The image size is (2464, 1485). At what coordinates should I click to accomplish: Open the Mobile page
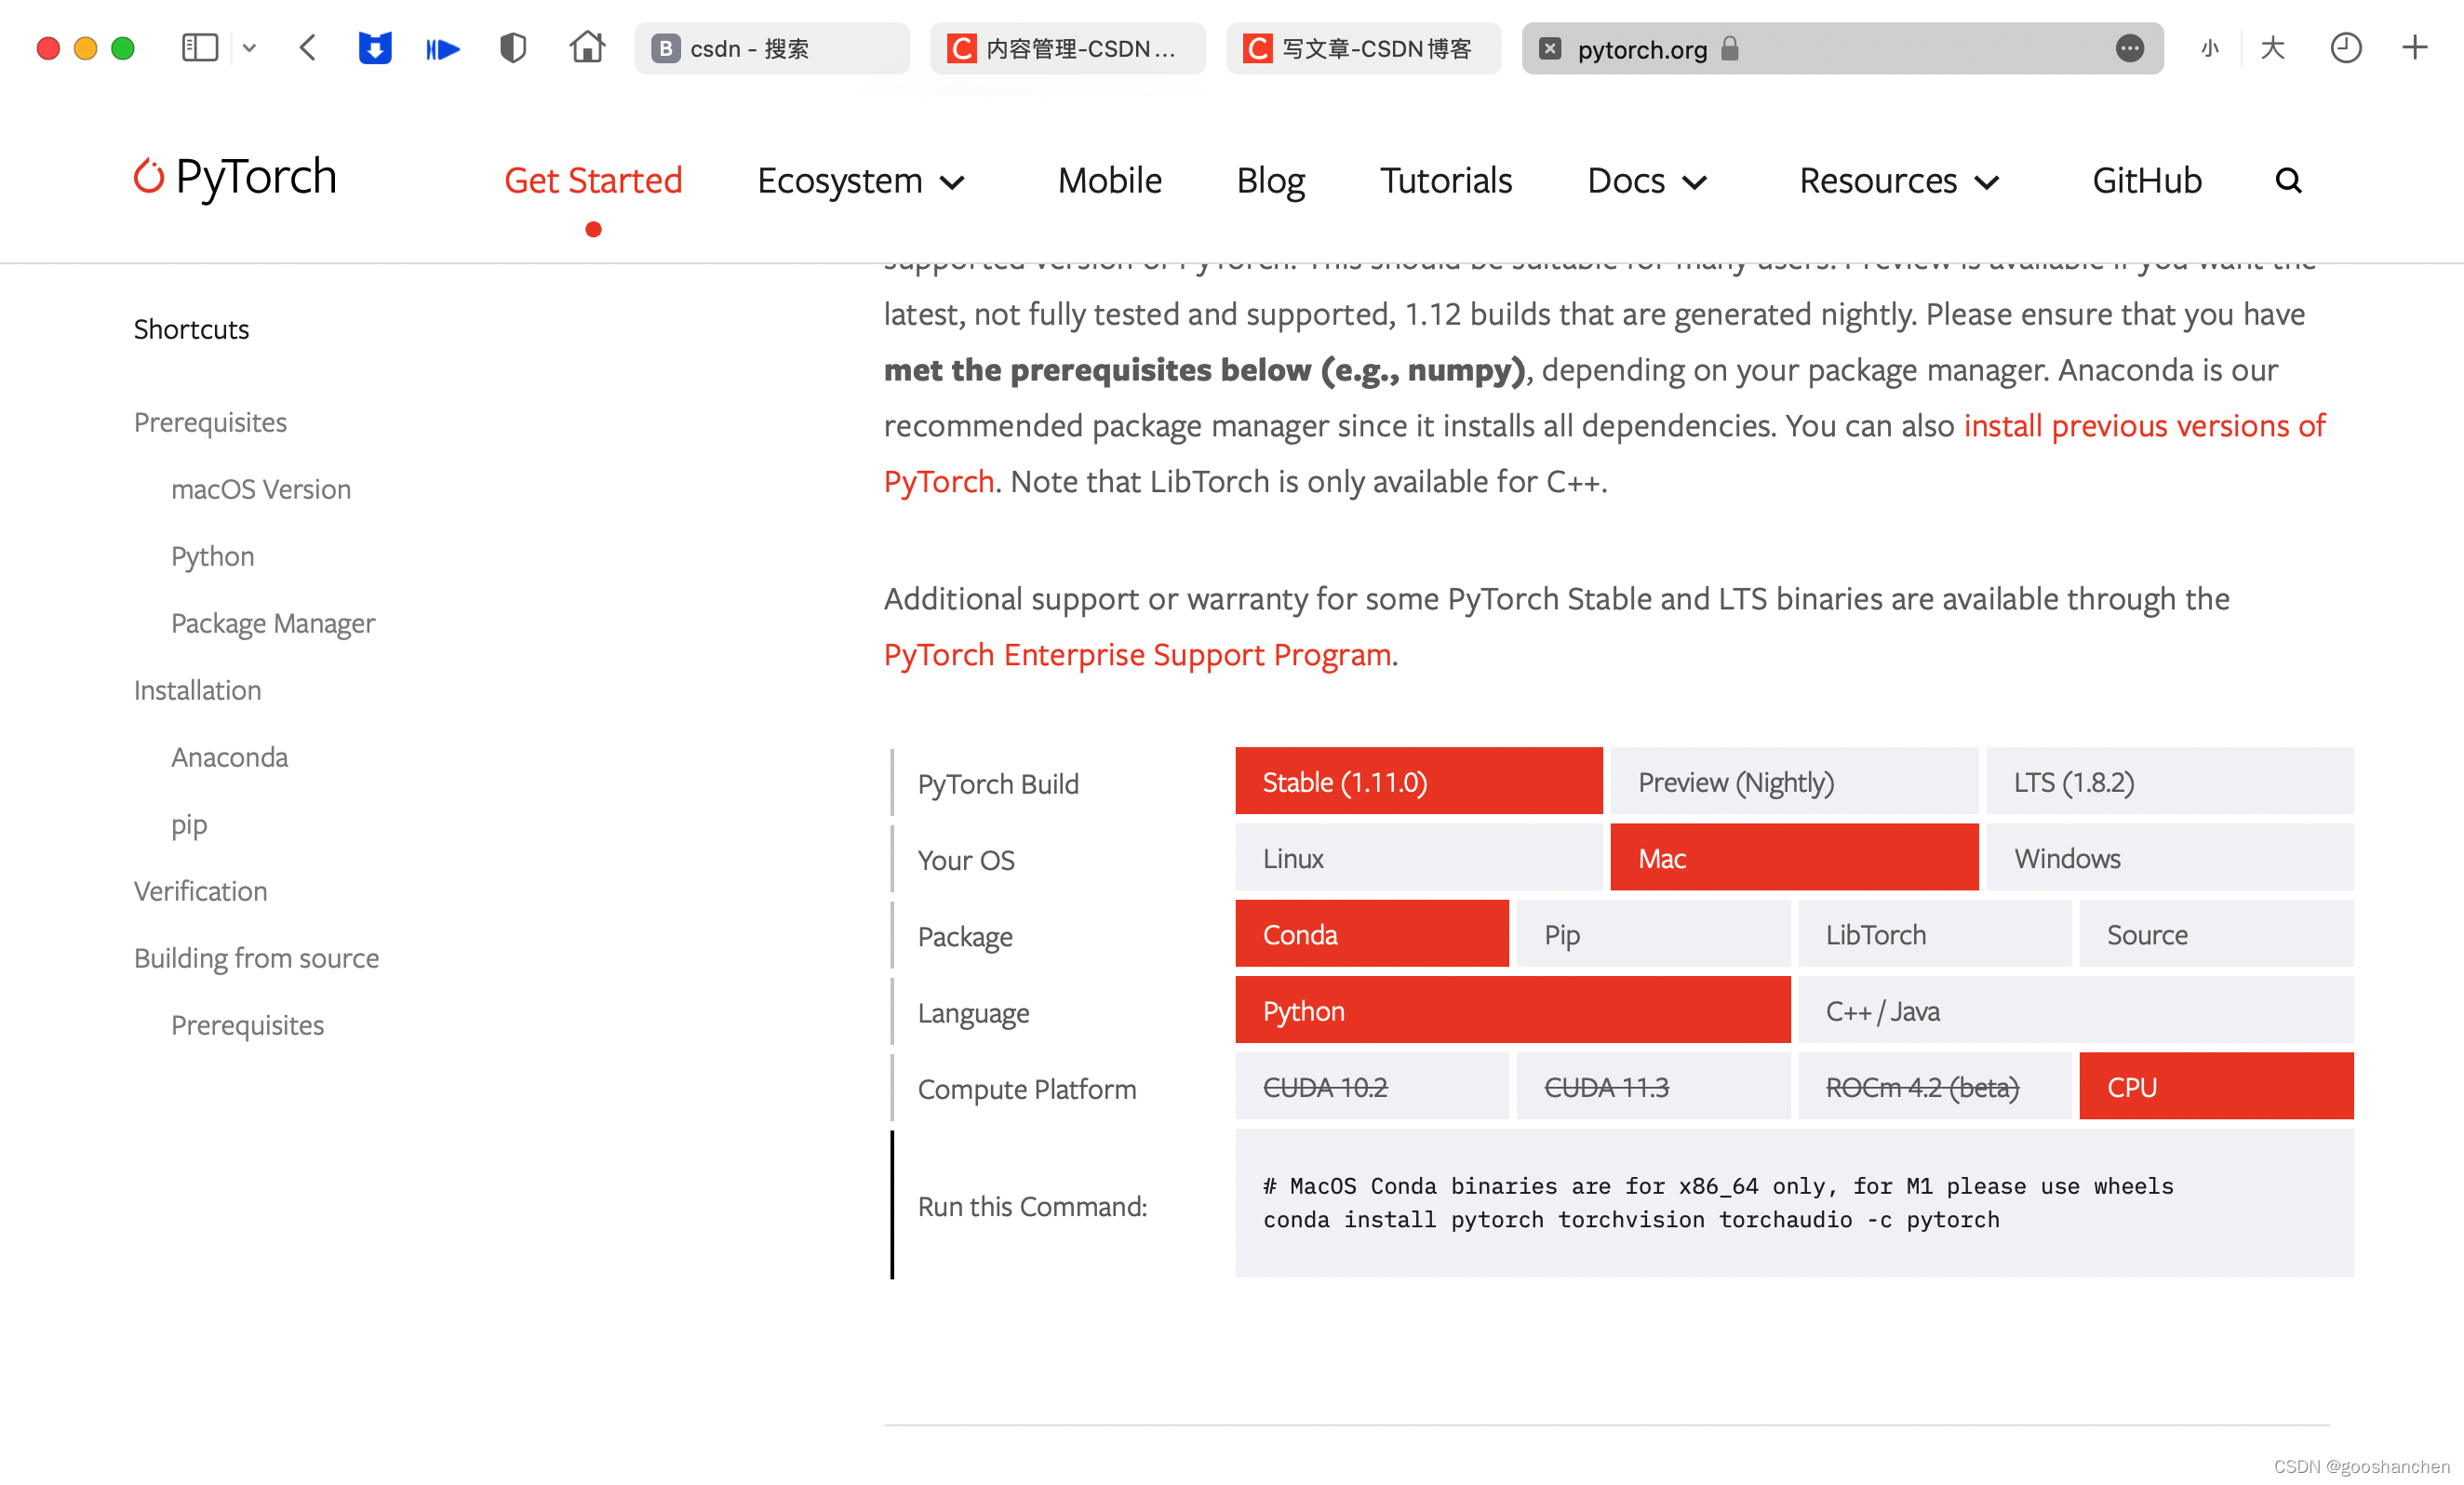[x=1110, y=181]
